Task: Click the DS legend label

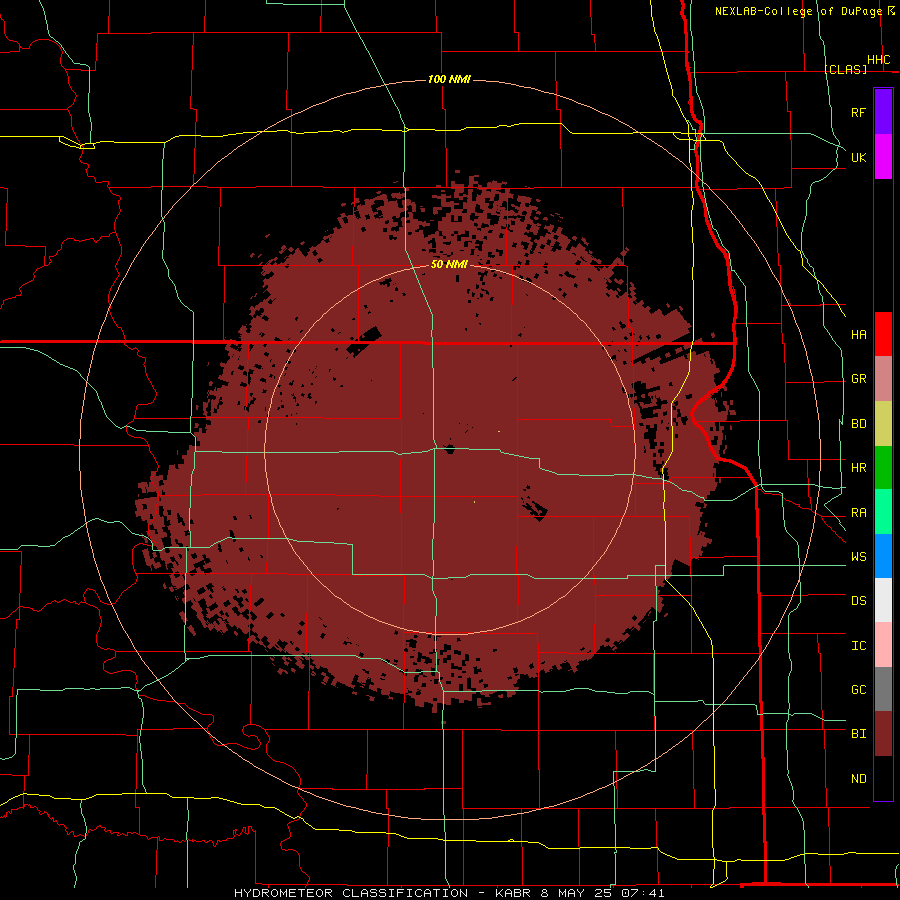Action: tap(858, 601)
